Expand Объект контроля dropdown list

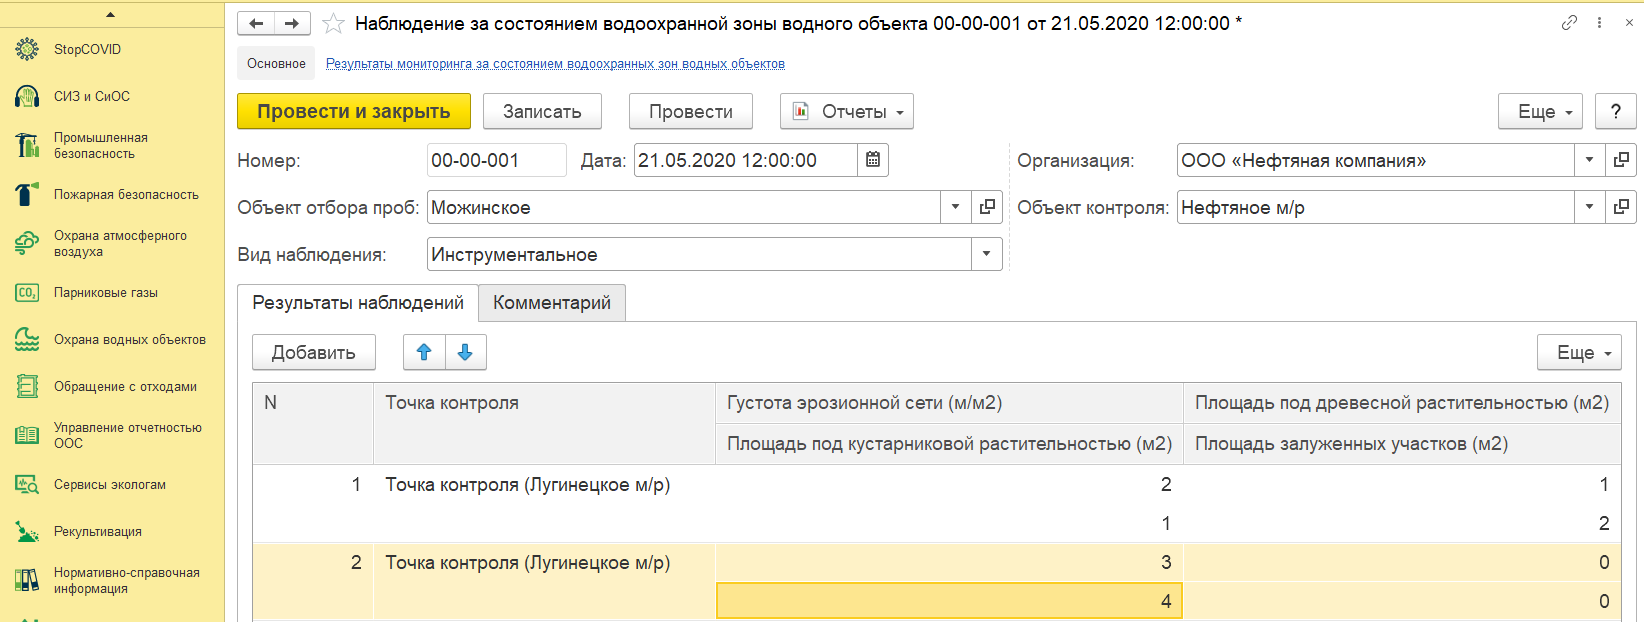tap(1589, 207)
